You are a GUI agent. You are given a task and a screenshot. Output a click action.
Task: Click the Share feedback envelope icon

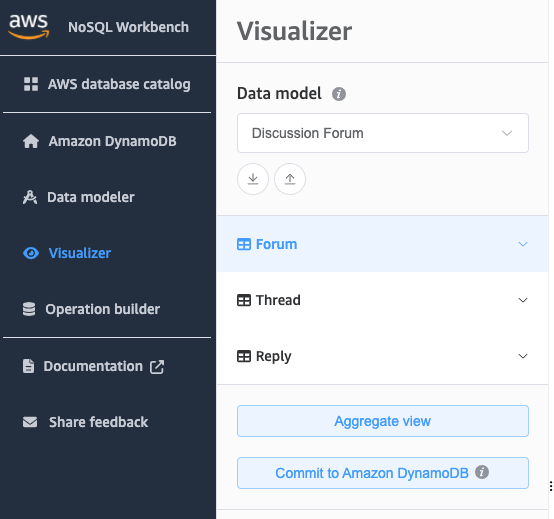(30, 422)
